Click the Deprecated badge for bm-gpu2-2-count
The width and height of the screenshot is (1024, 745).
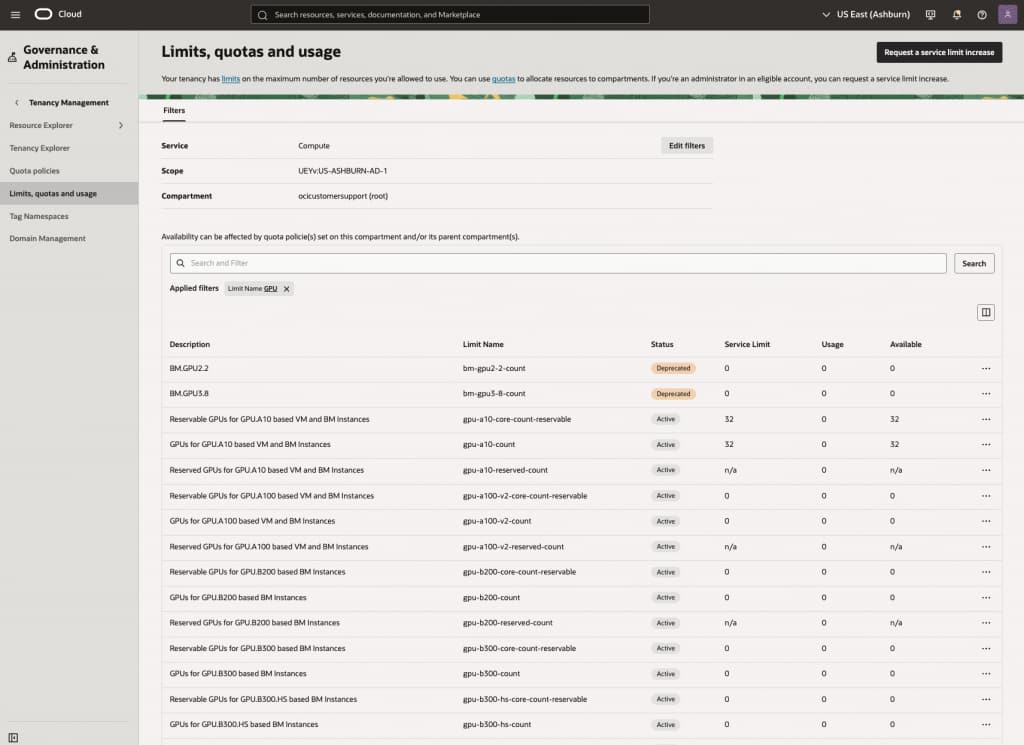pyautogui.click(x=673, y=368)
